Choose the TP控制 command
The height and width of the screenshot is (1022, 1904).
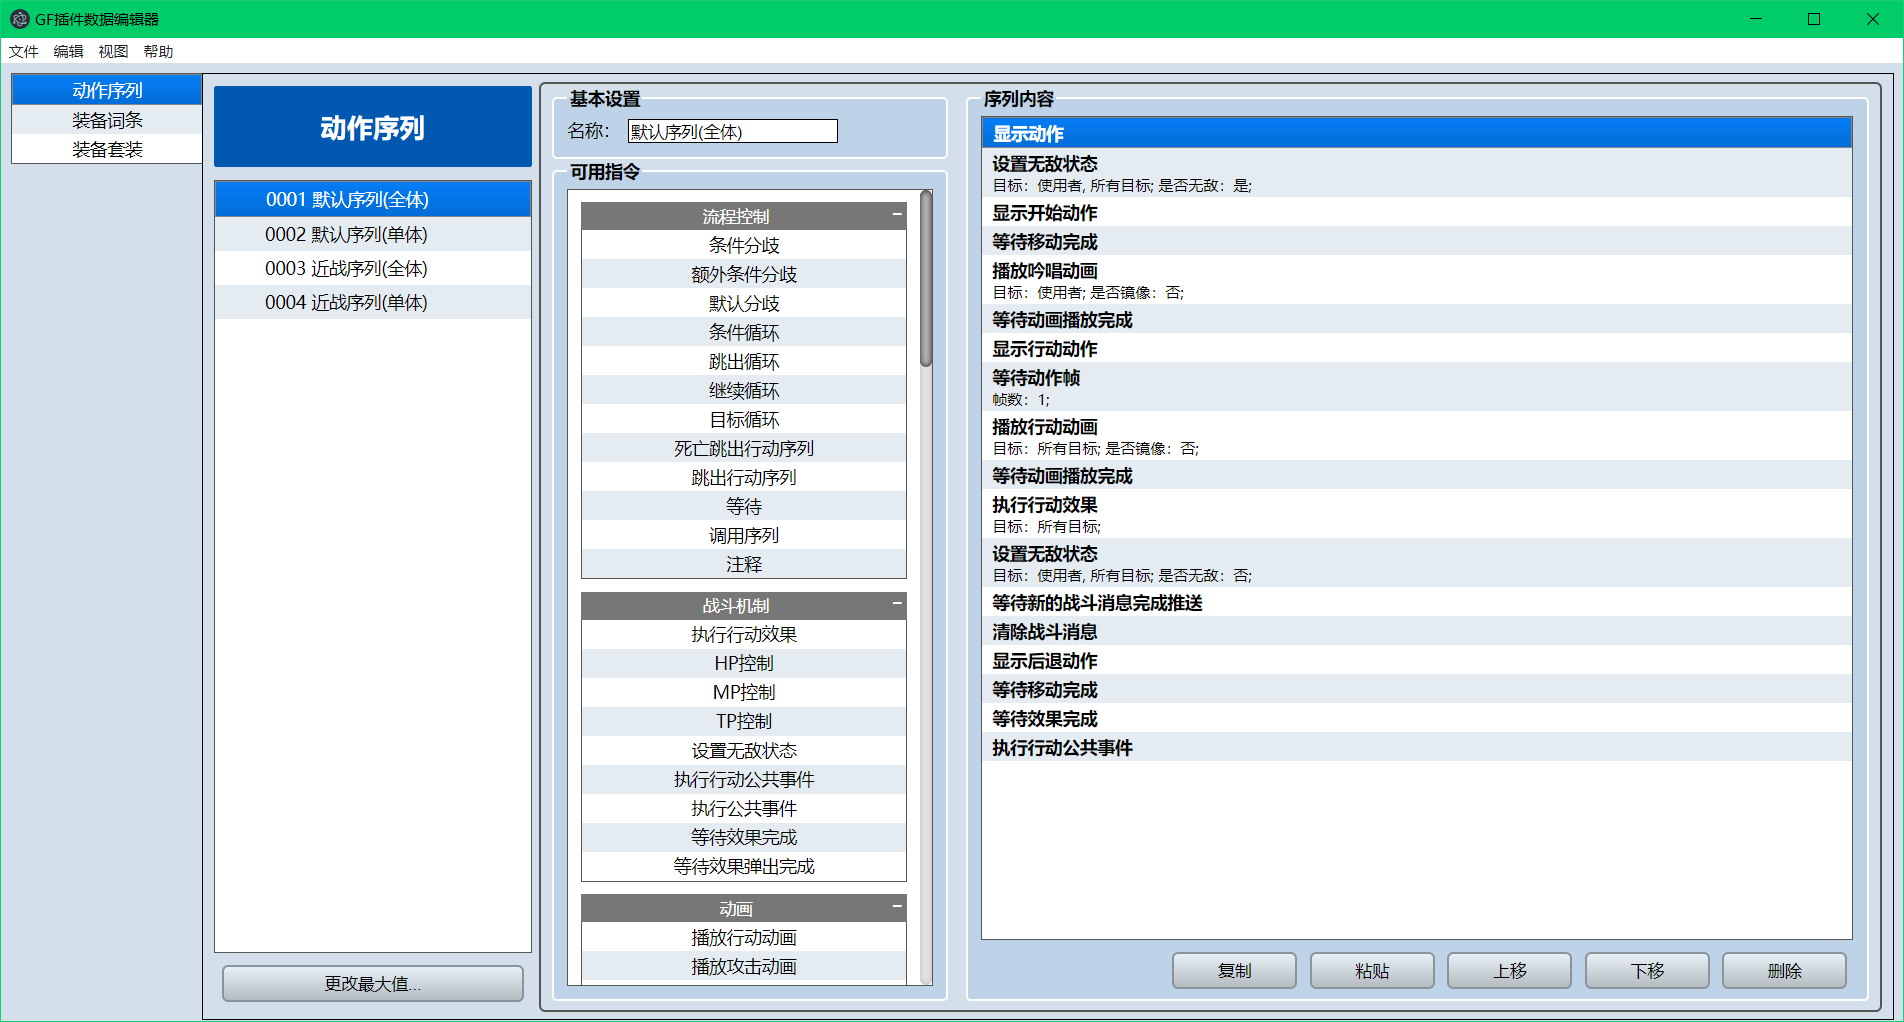click(x=744, y=721)
